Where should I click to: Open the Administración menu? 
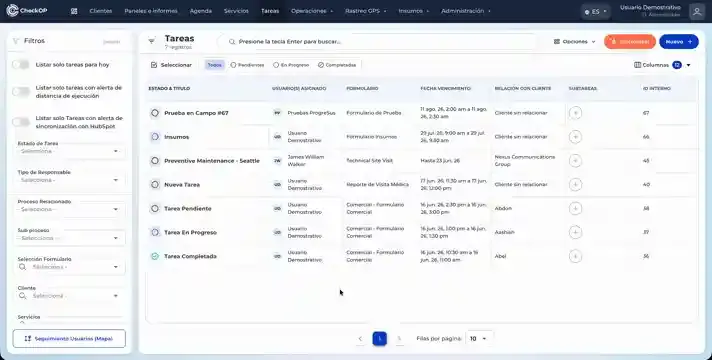pos(466,11)
